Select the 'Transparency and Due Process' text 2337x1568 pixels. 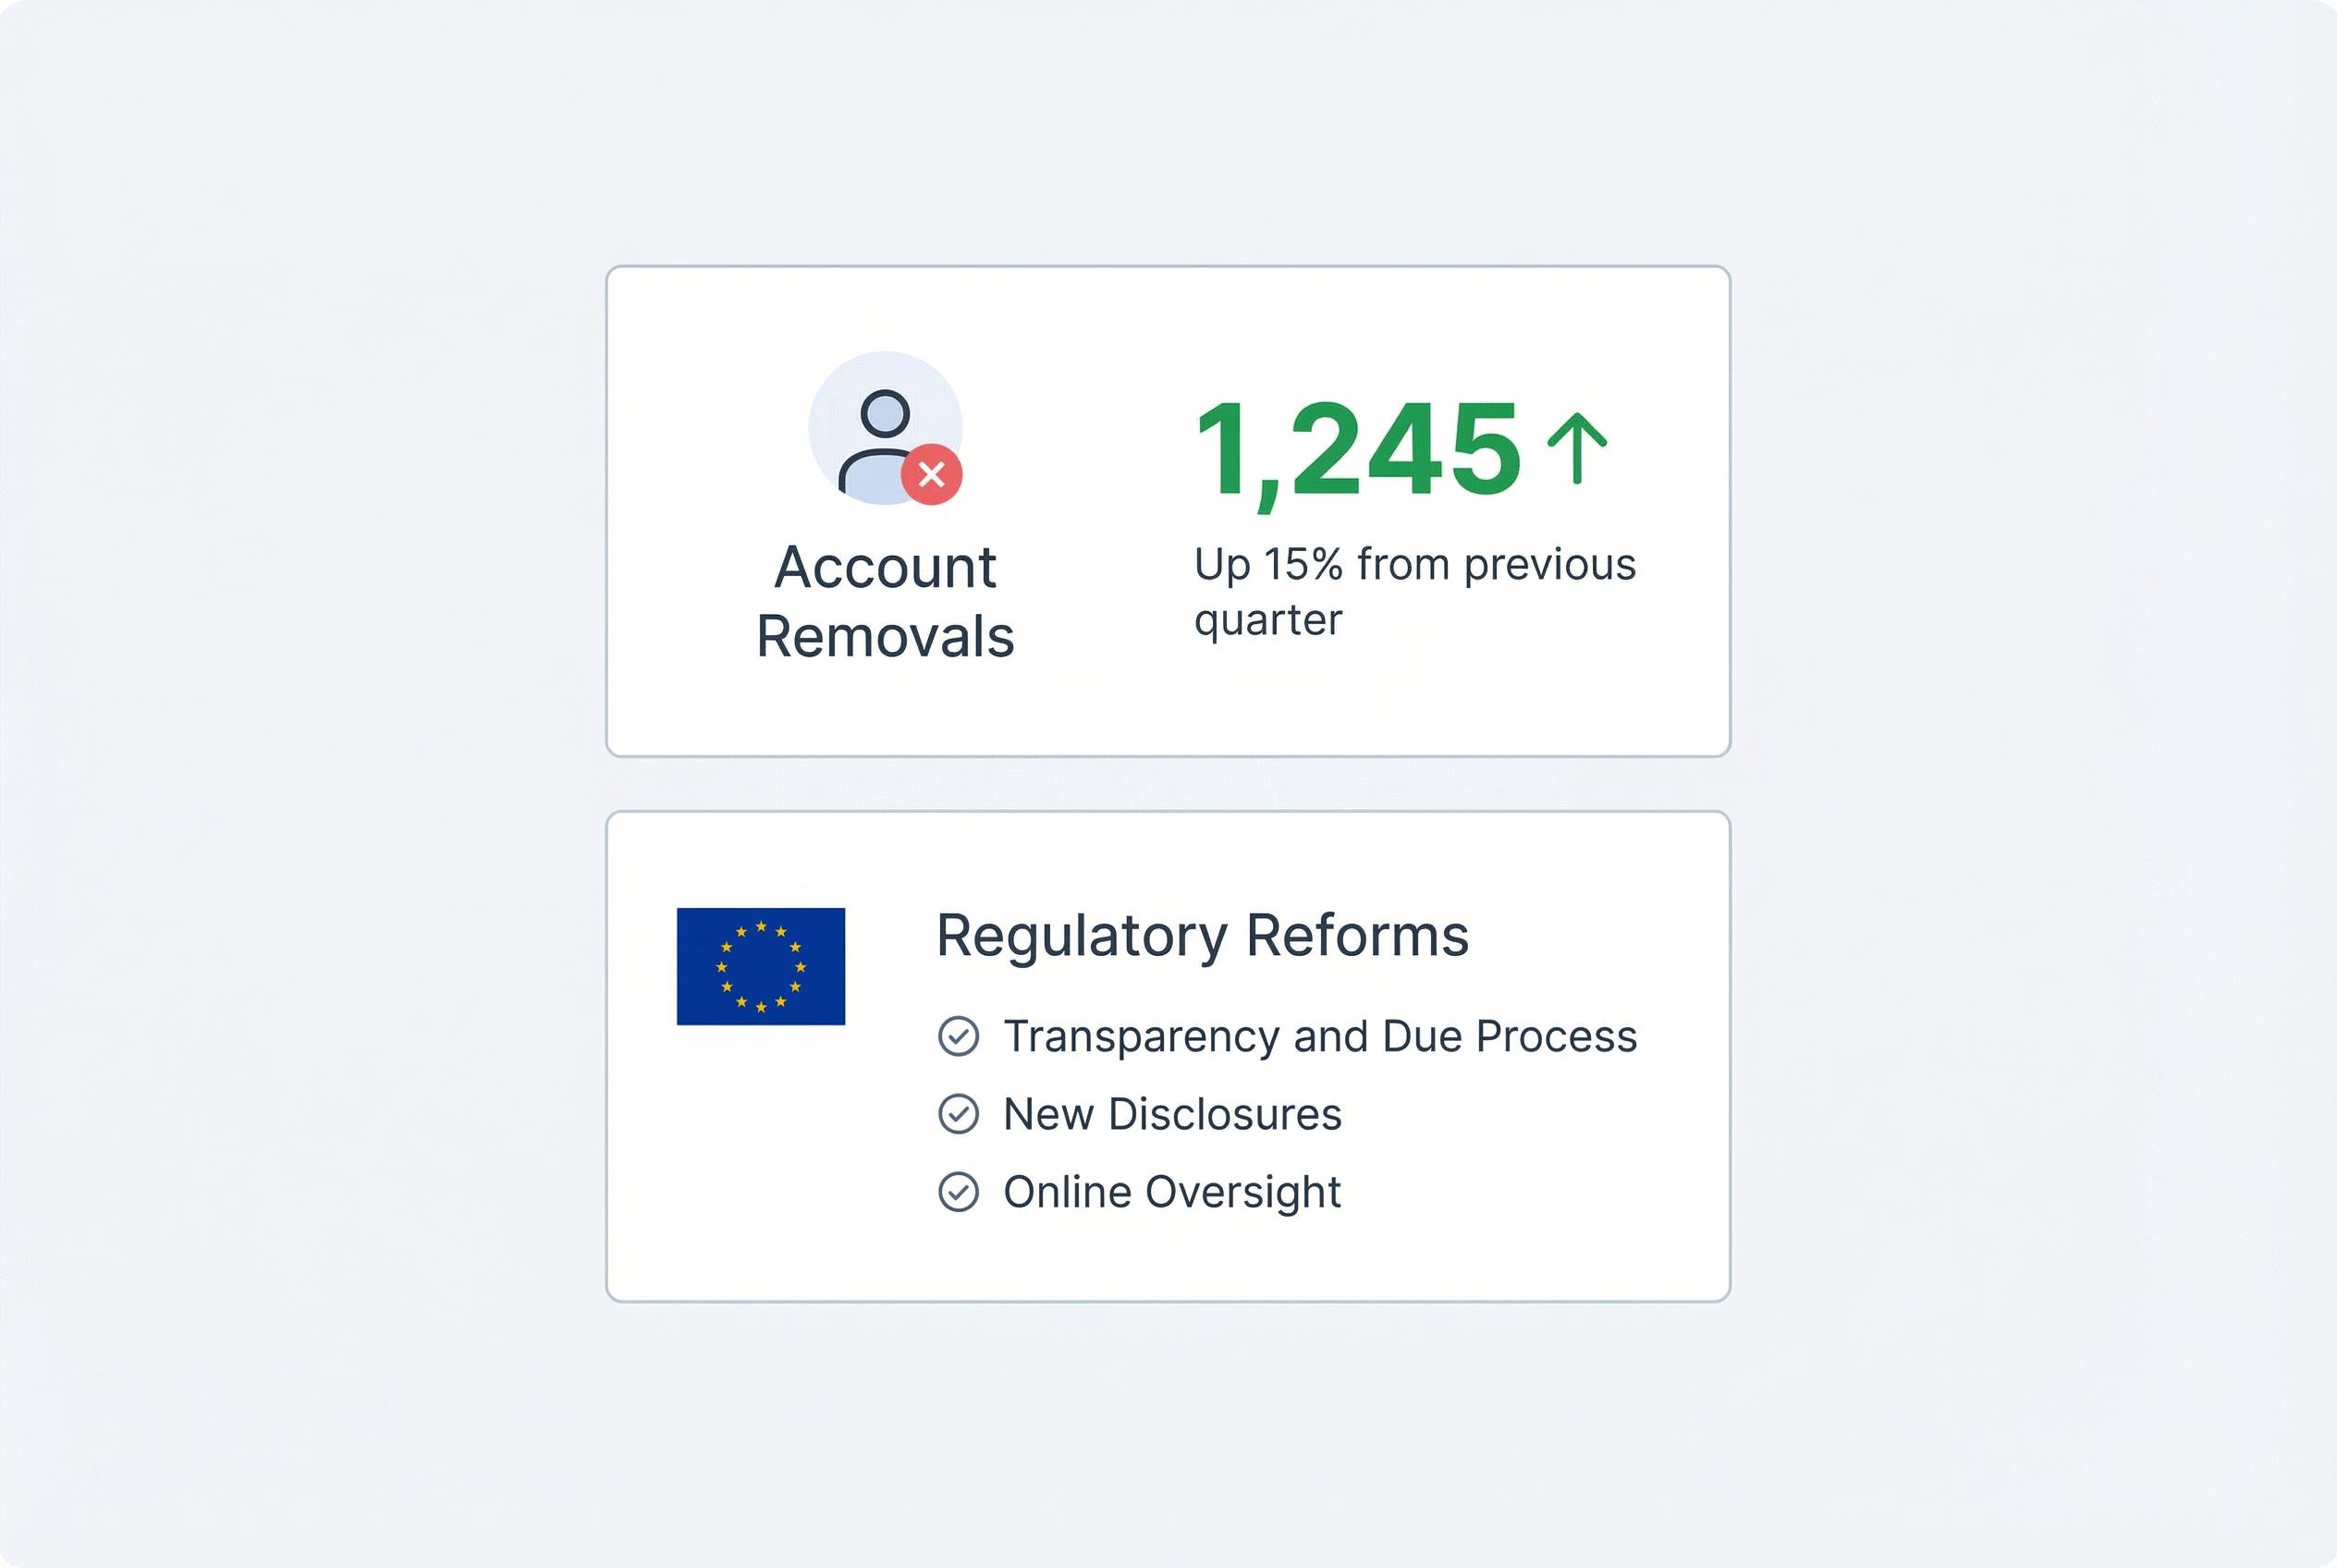pos(1320,1036)
